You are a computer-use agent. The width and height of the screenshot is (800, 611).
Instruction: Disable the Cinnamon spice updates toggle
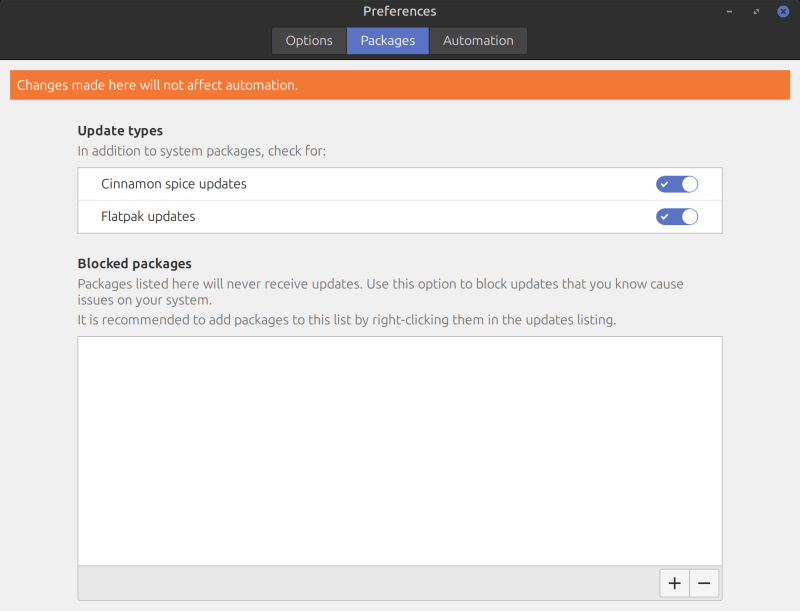677,184
